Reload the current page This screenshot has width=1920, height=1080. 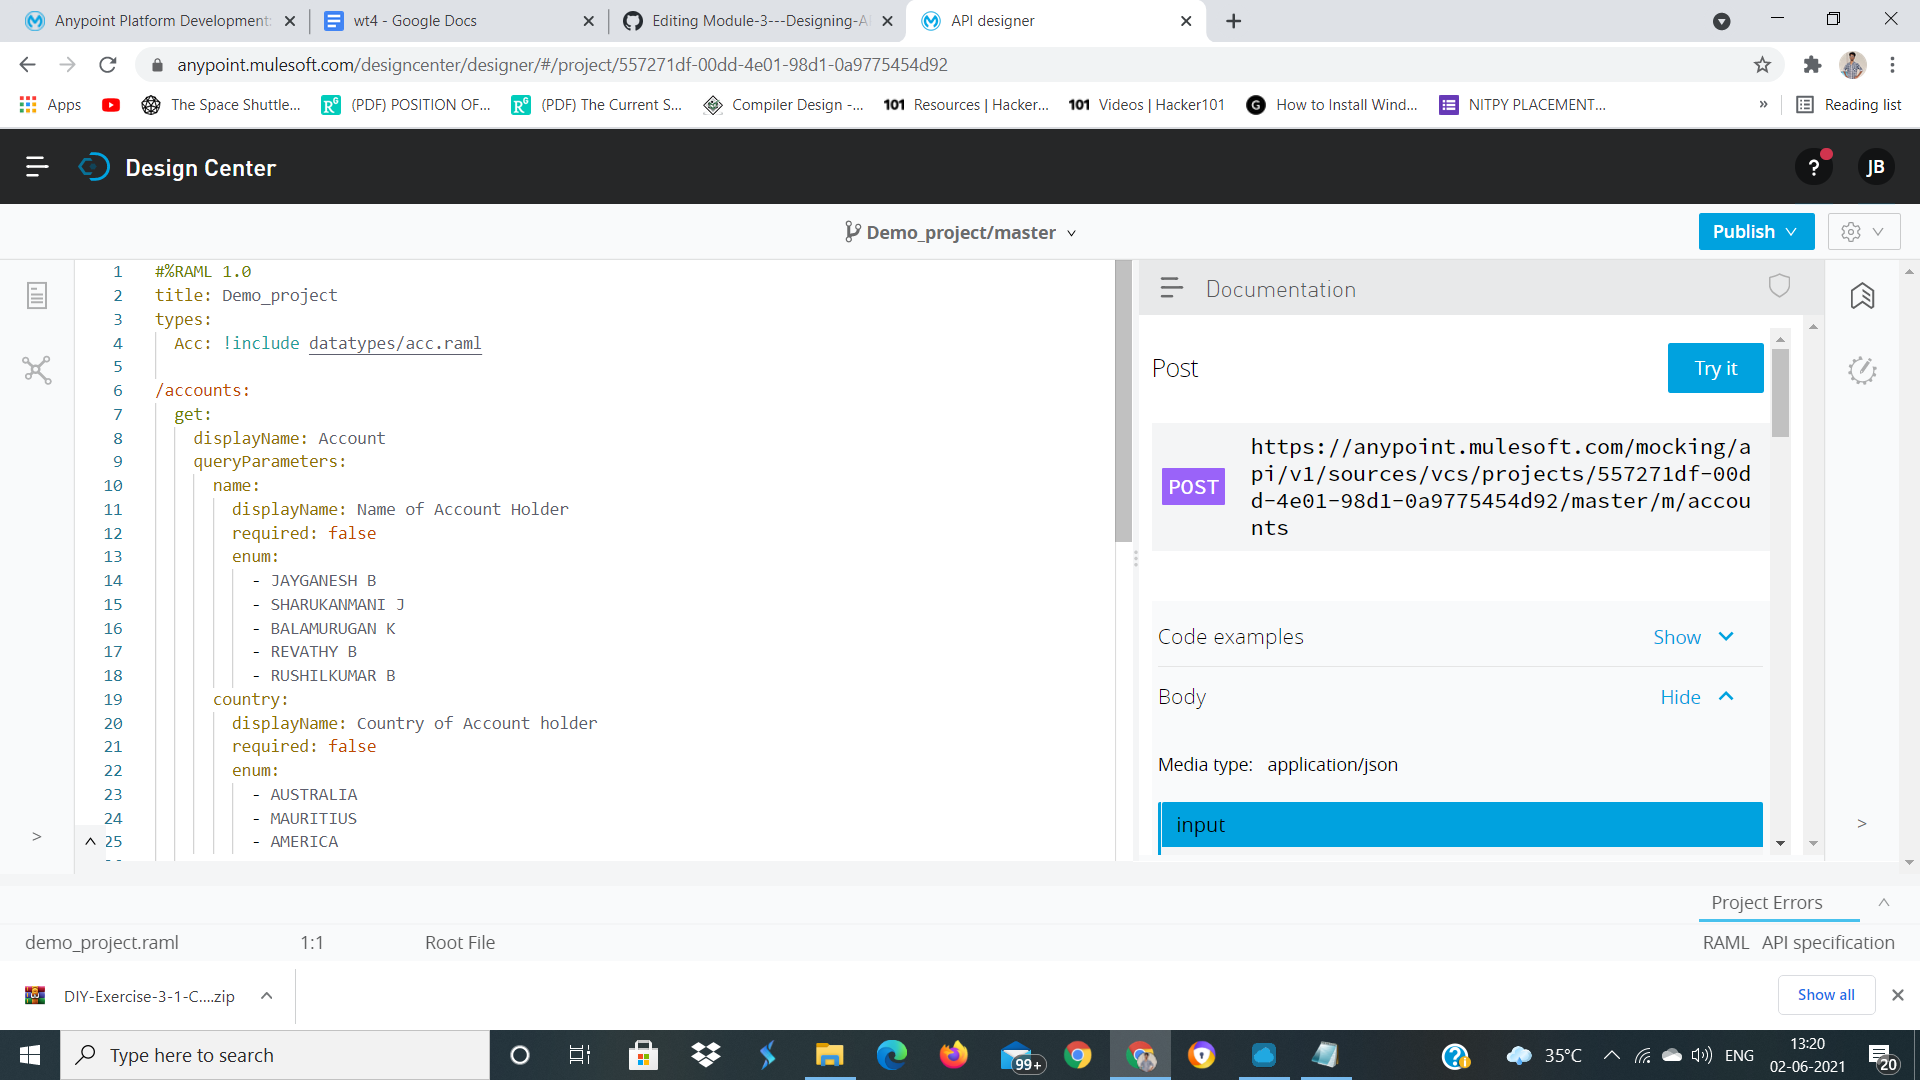coord(108,65)
